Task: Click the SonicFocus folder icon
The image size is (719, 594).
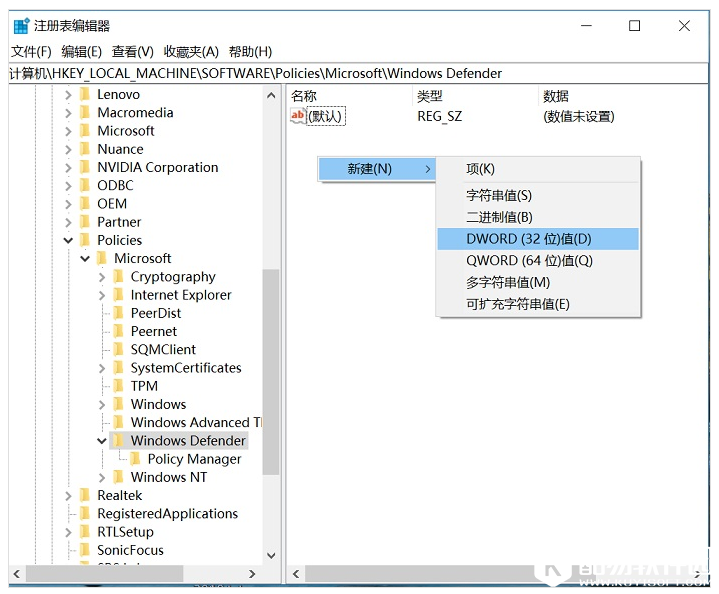Action: point(85,550)
